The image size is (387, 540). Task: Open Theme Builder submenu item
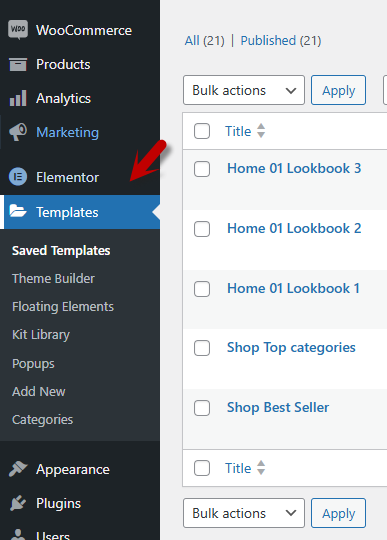[x=53, y=279]
